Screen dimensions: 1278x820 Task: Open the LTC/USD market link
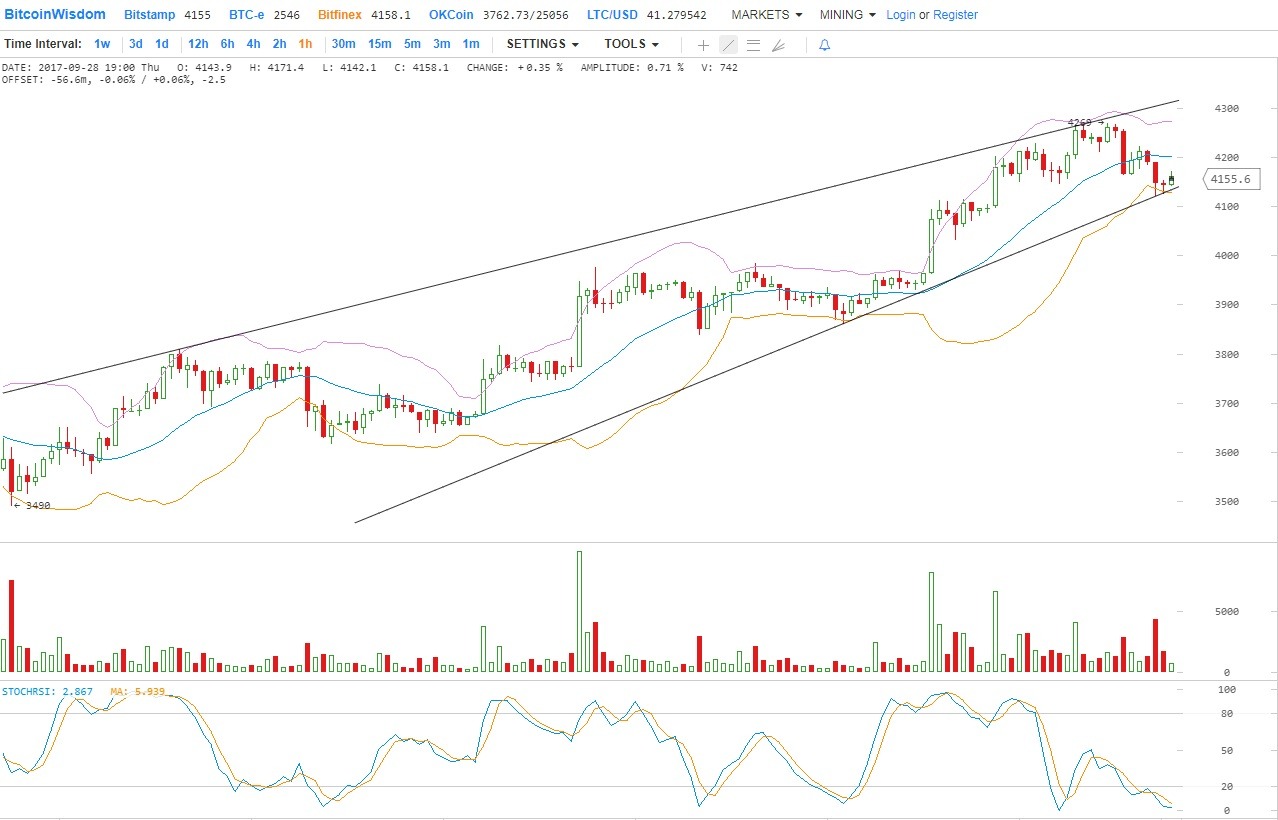[615, 15]
